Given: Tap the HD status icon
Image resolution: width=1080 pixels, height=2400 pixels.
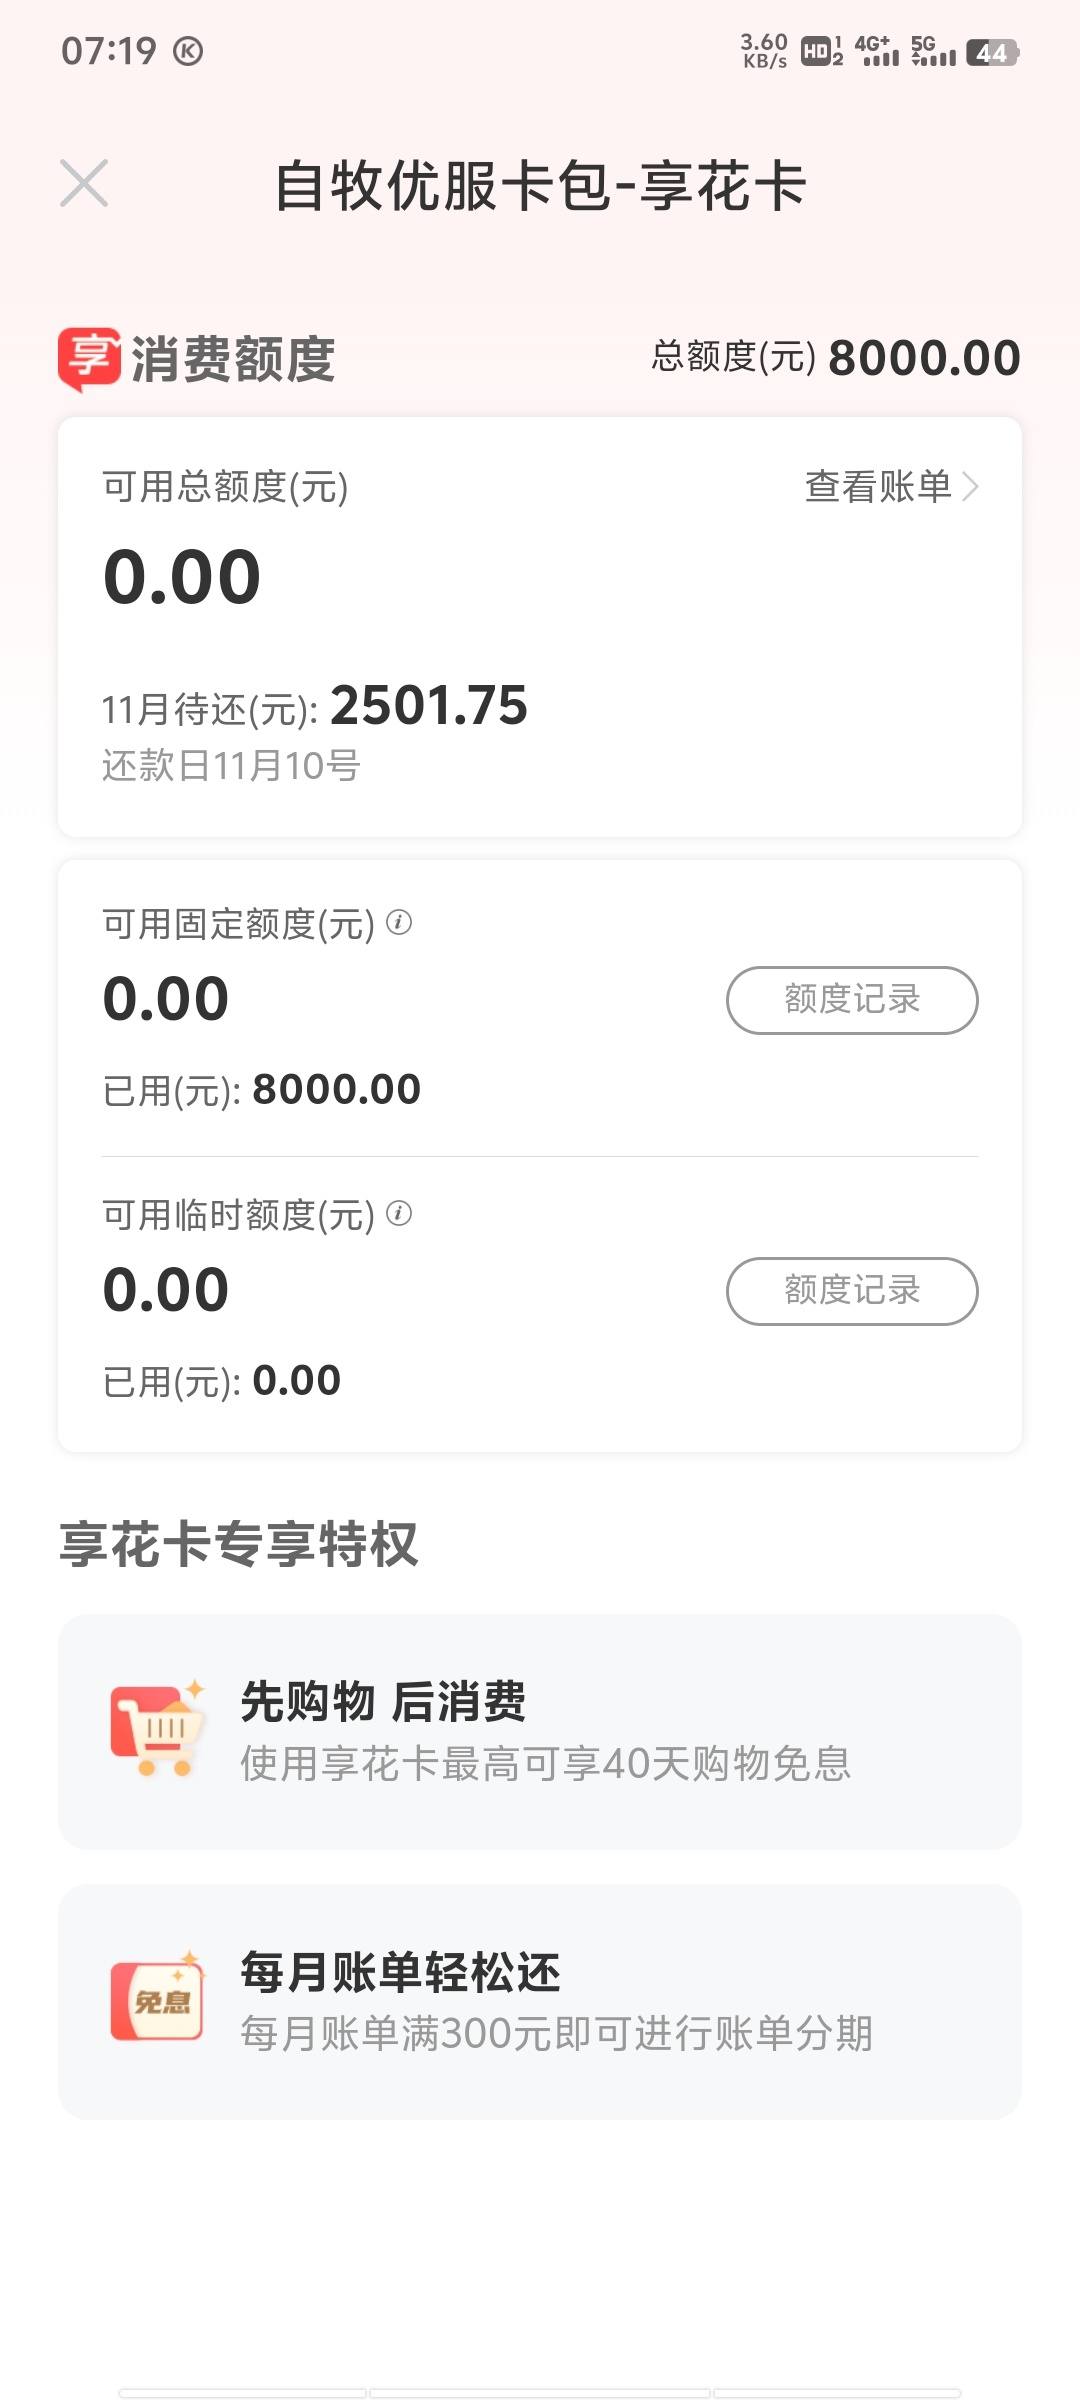Looking at the screenshot, I should (x=822, y=50).
